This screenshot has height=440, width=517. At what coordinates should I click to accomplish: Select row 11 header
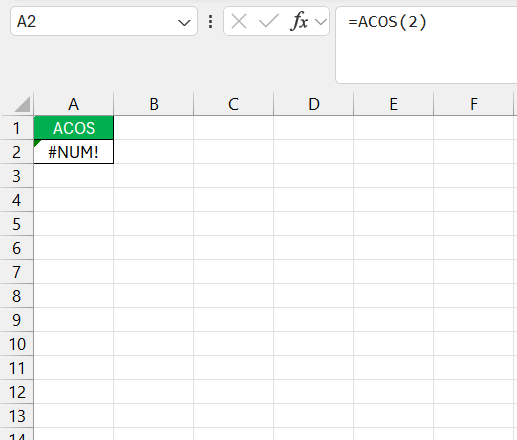(17, 368)
